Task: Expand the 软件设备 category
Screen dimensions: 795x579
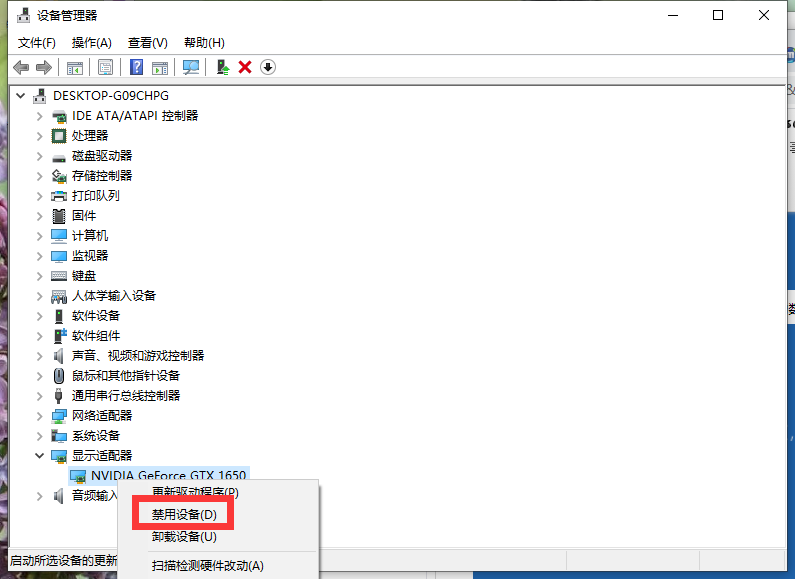Action: click(x=40, y=316)
